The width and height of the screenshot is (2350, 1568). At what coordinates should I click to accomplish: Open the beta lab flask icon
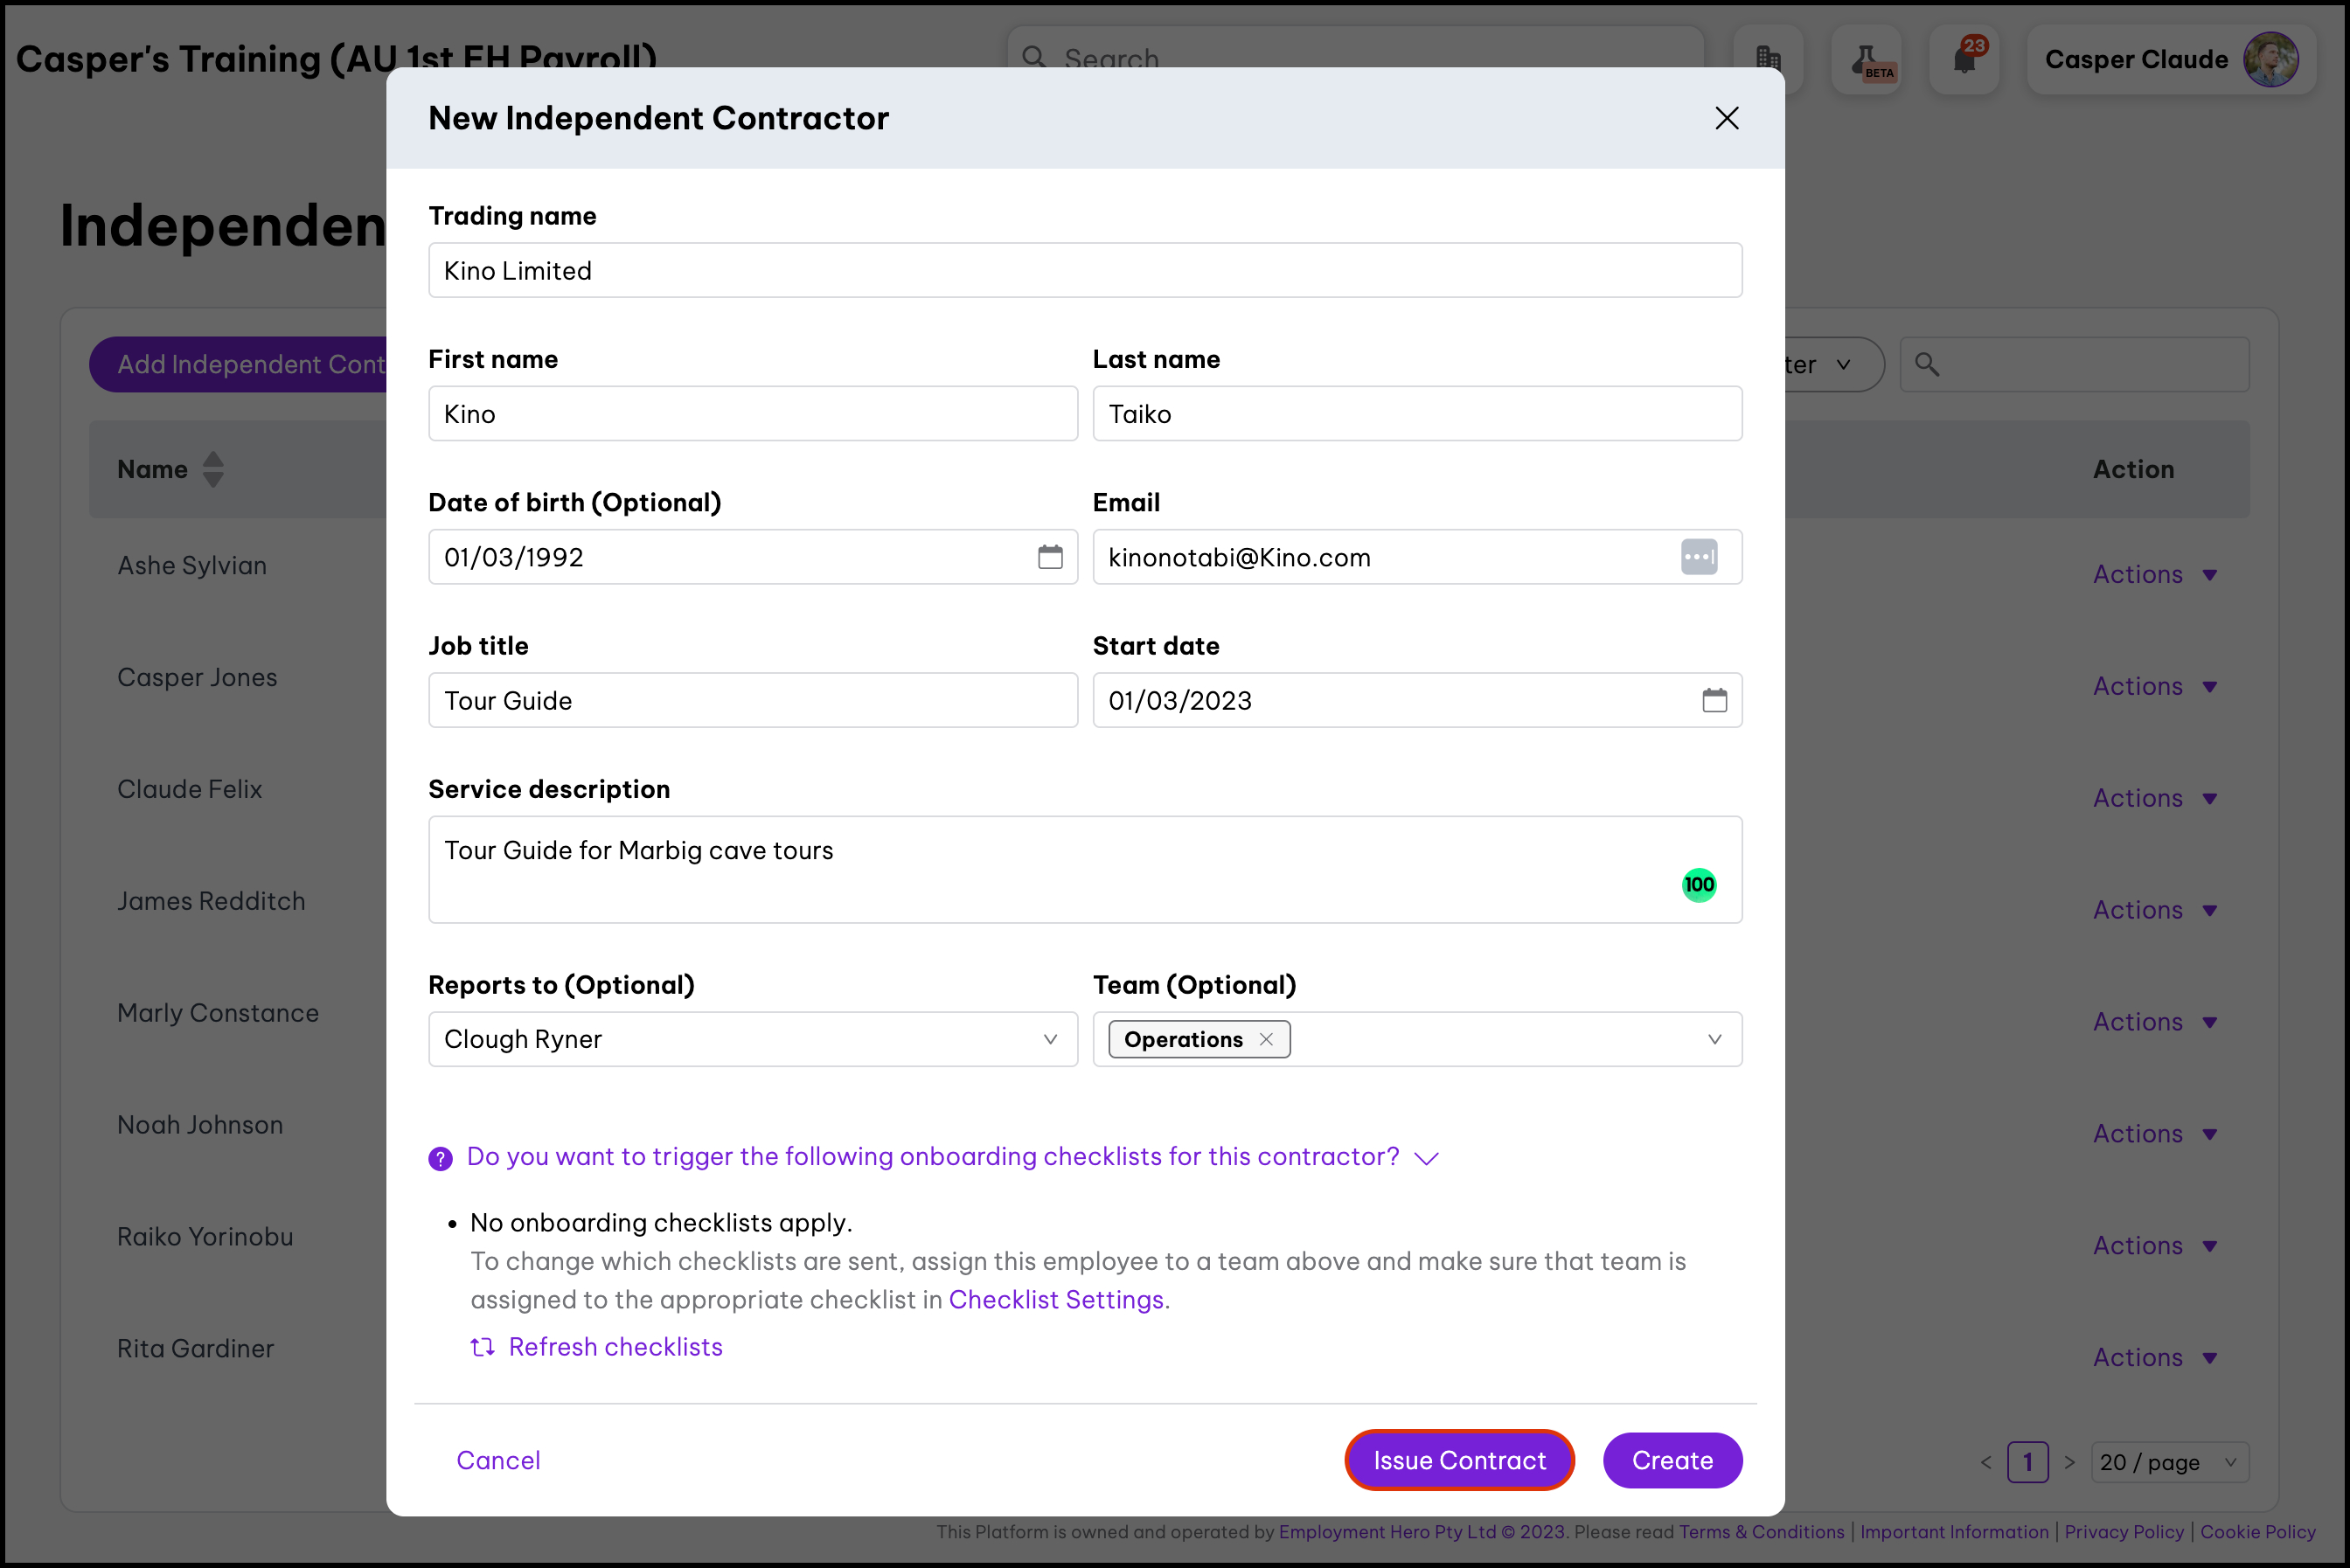(1867, 60)
